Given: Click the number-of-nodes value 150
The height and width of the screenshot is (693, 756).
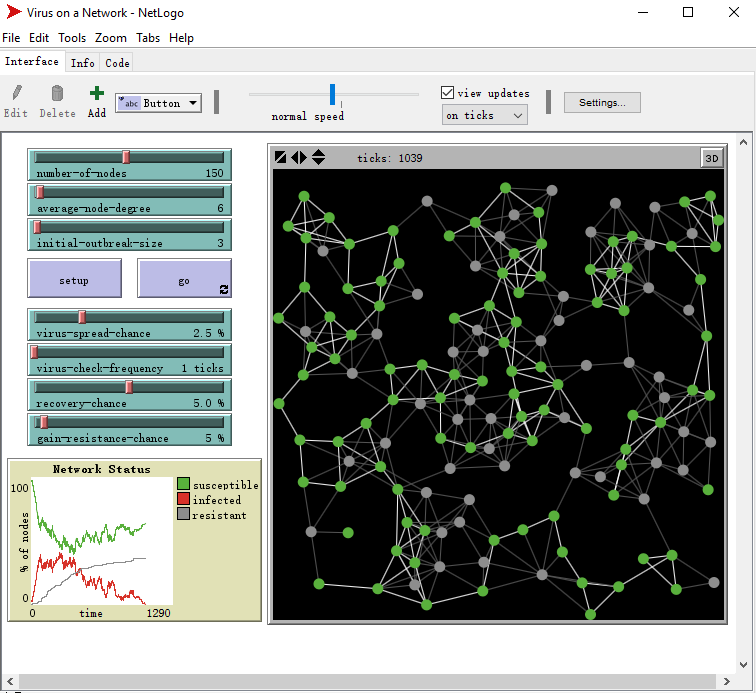Looking at the screenshot, I should pyautogui.click(x=215, y=173).
